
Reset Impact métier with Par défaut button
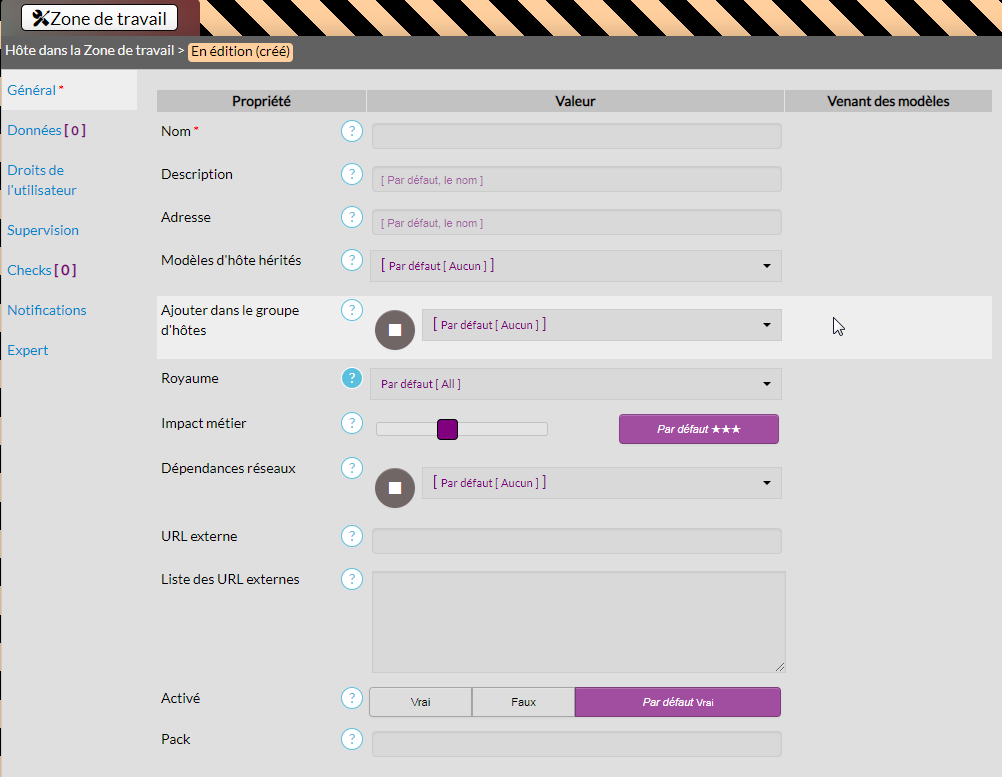(698, 429)
